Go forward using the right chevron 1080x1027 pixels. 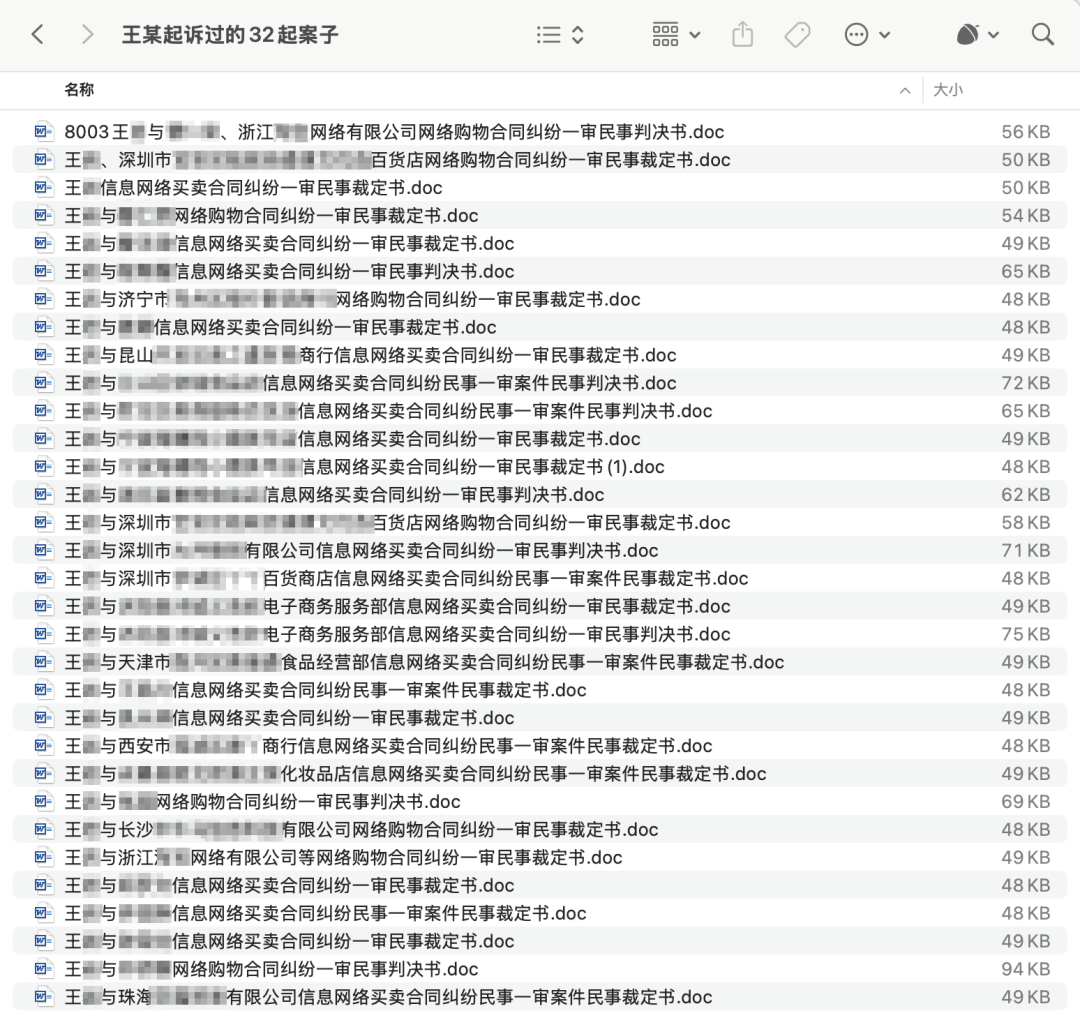pos(88,35)
